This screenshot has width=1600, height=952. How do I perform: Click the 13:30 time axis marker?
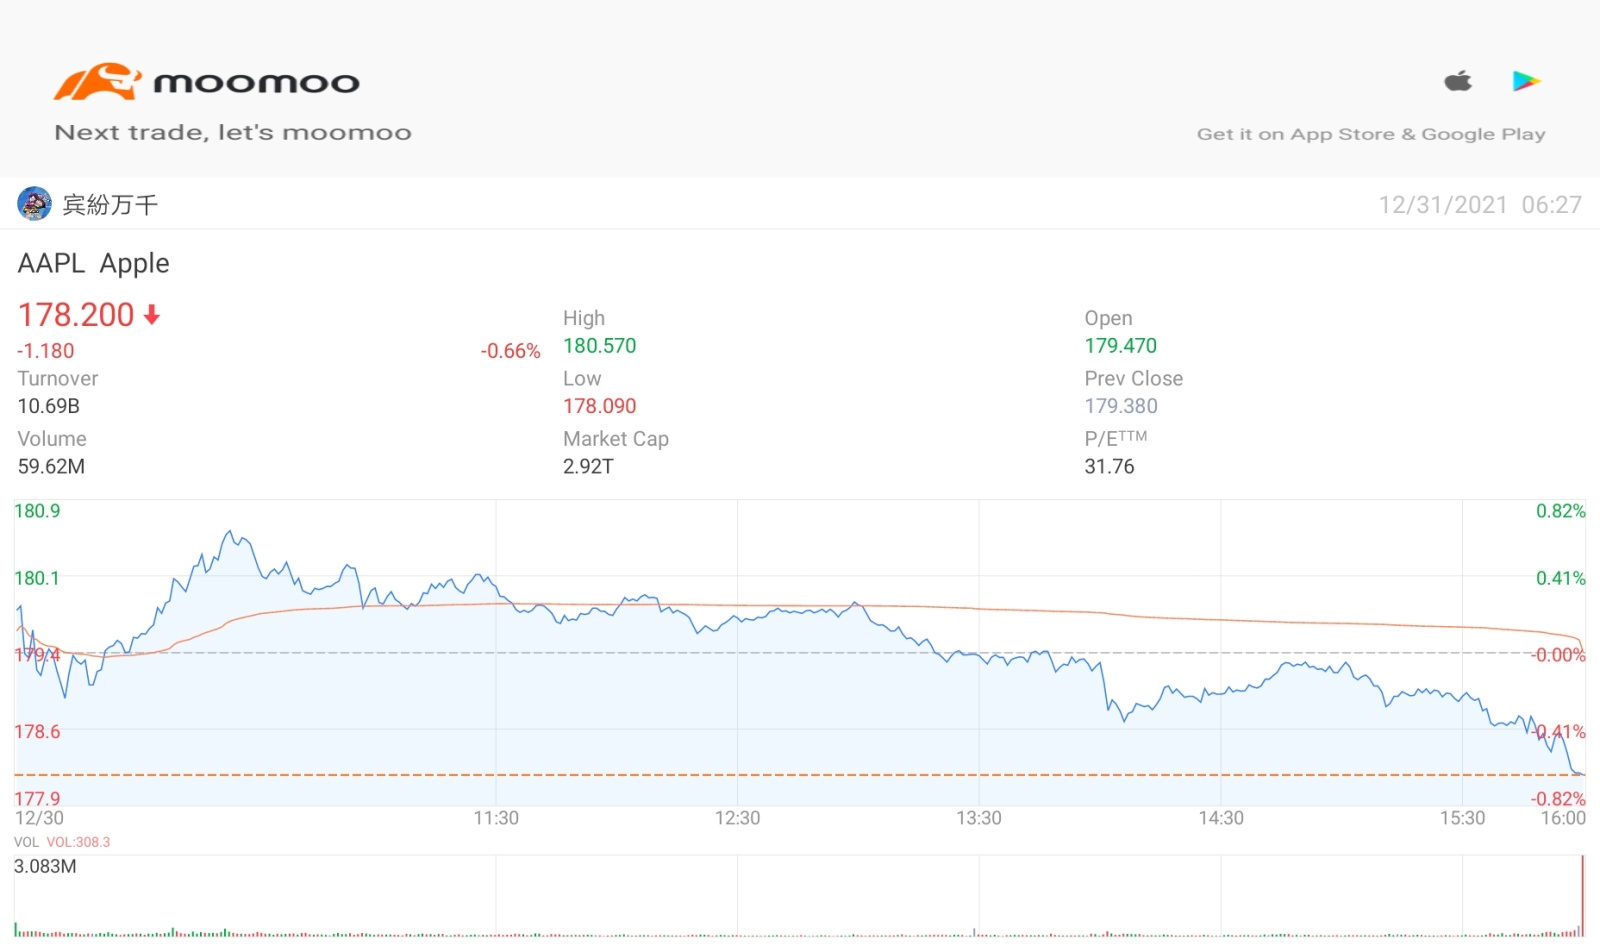tap(978, 818)
